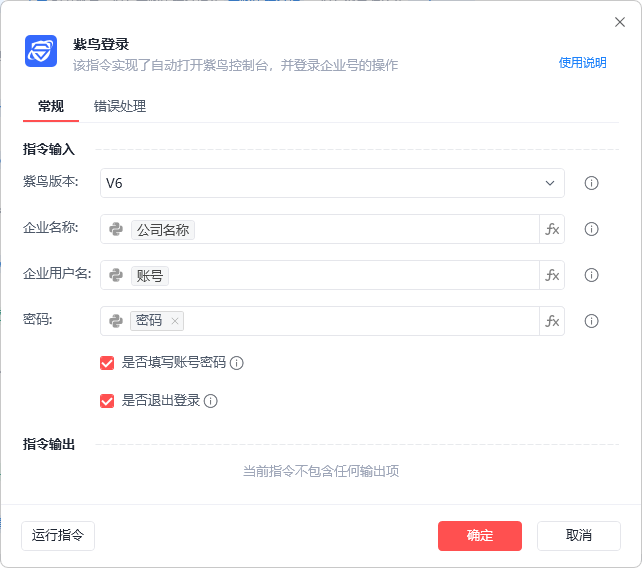Expand the 紫鸟版本 V6 dropdown
Image resolution: width=642 pixels, height=568 pixels.
click(x=332, y=183)
